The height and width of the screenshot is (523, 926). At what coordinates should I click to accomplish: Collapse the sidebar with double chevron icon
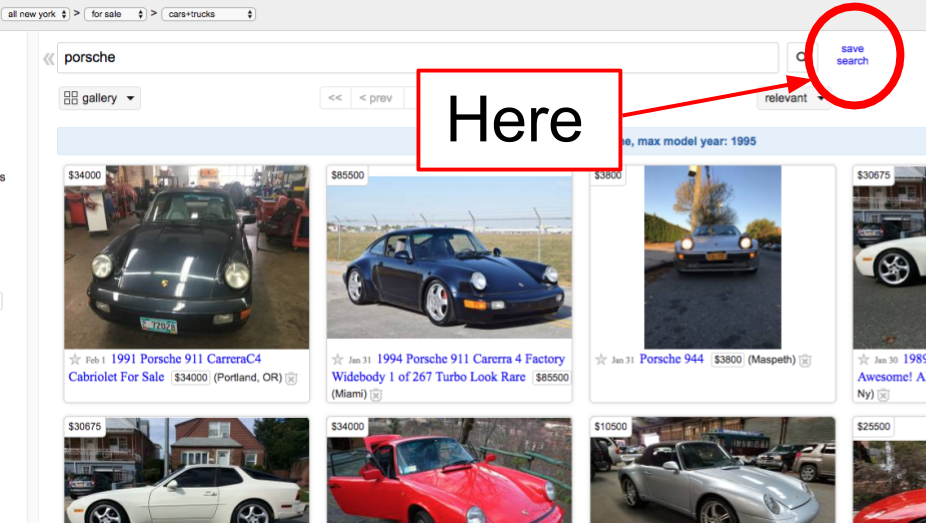coord(48,58)
